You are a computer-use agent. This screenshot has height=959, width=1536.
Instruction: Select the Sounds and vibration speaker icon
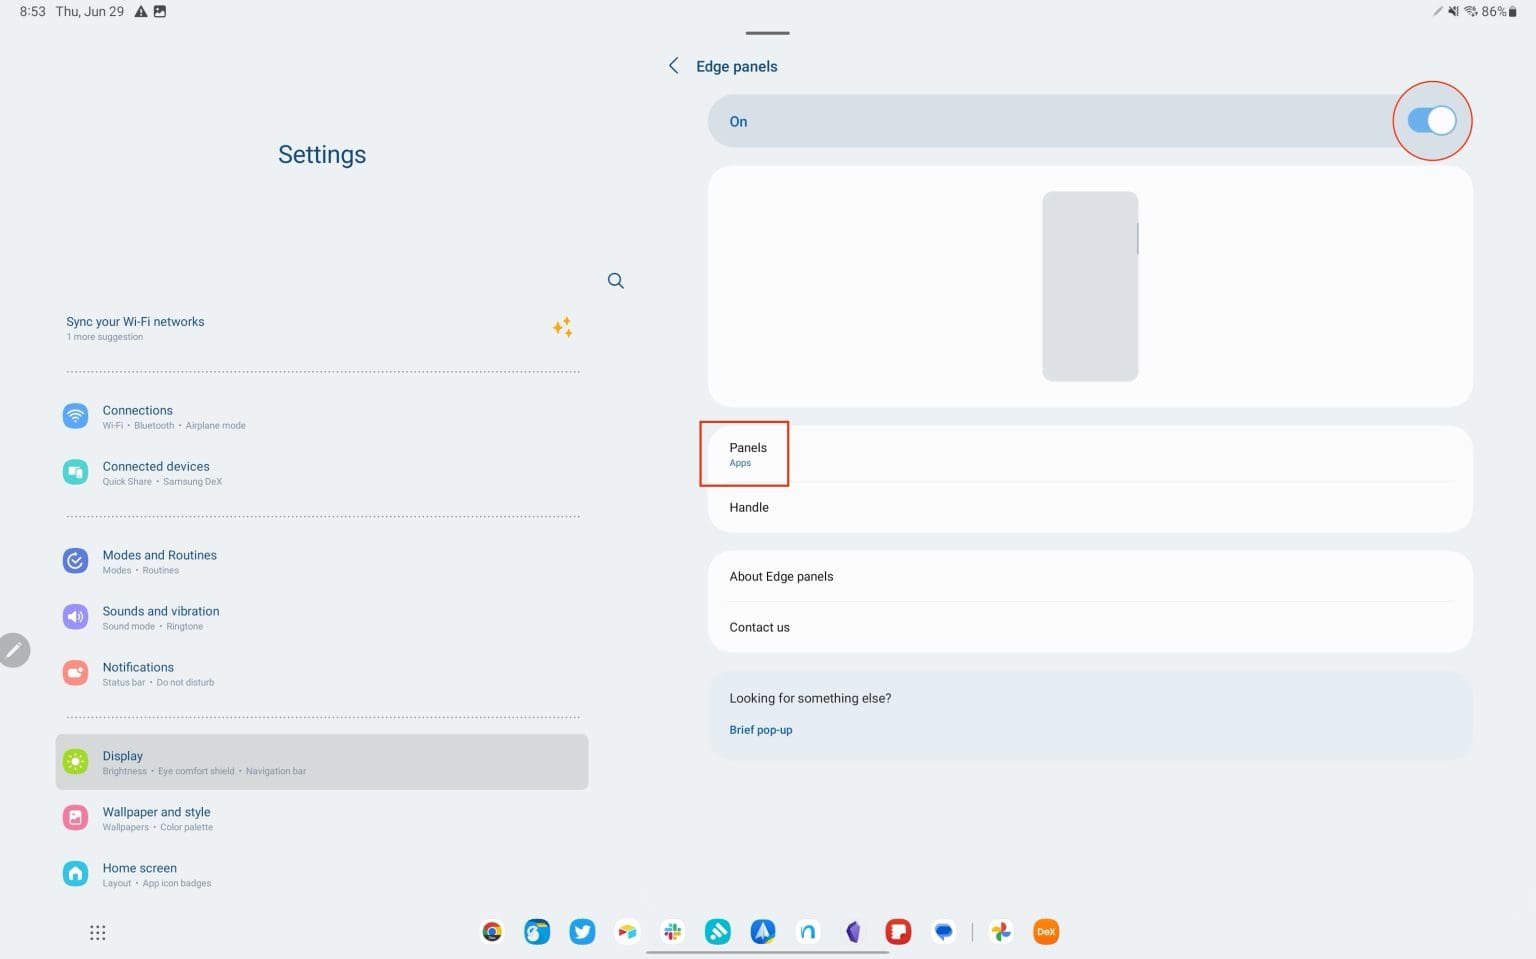pos(75,616)
